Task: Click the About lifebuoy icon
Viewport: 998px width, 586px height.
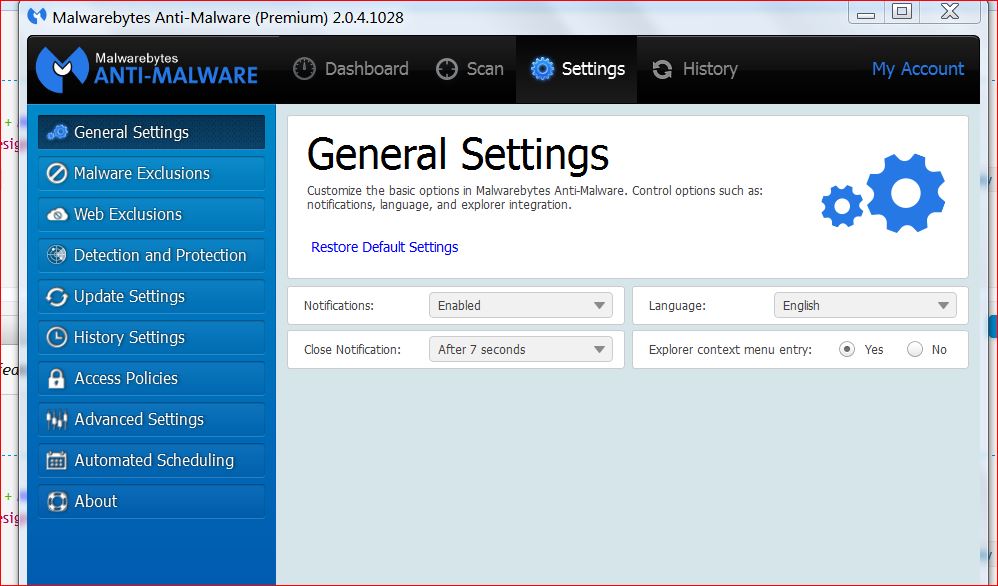Action: click(x=57, y=501)
